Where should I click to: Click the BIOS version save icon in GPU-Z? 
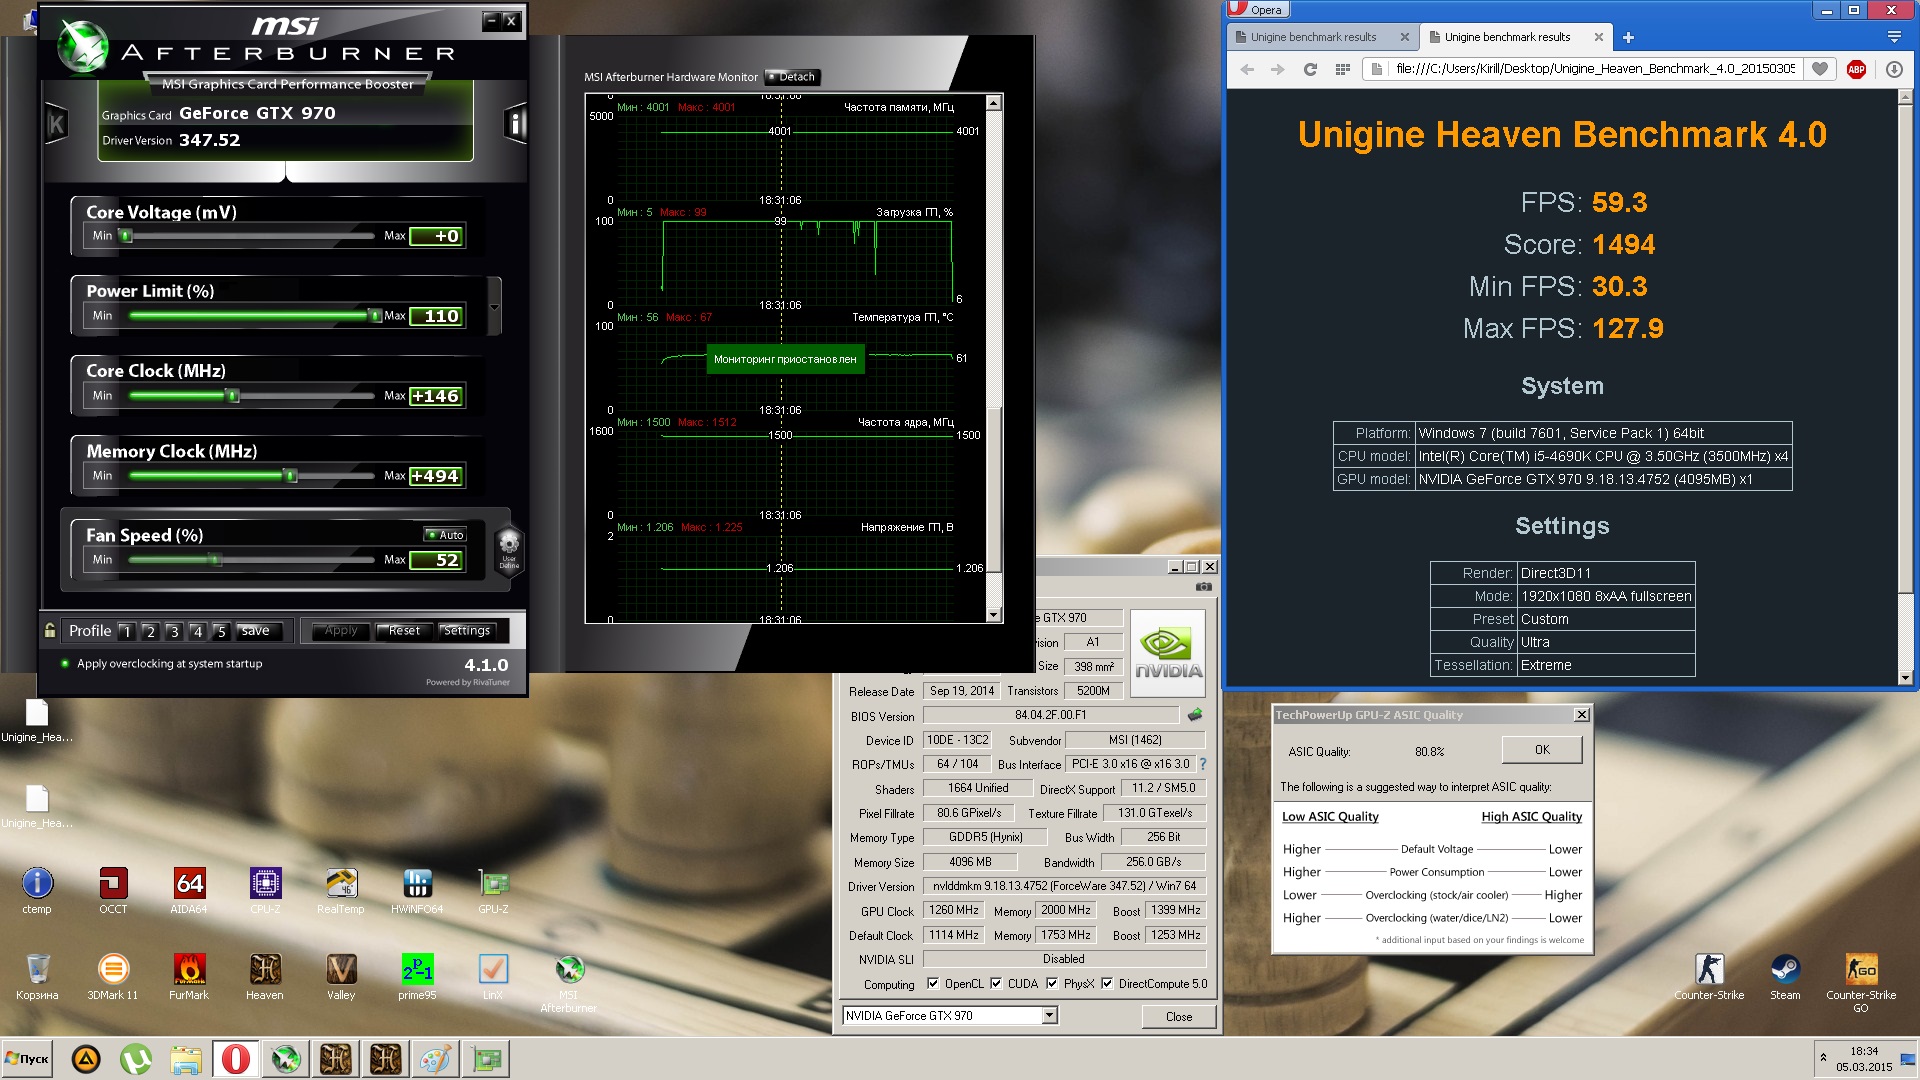[1194, 715]
